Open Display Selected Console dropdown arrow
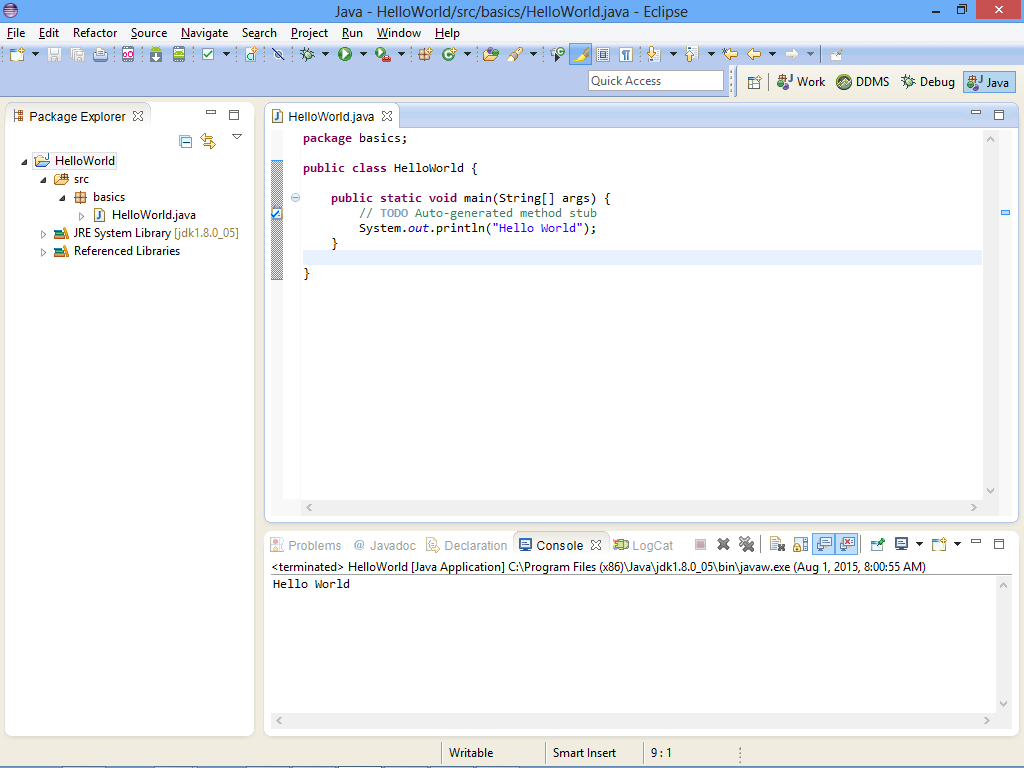The width and height of the screenshot is (1024, 768). (919, 544)
